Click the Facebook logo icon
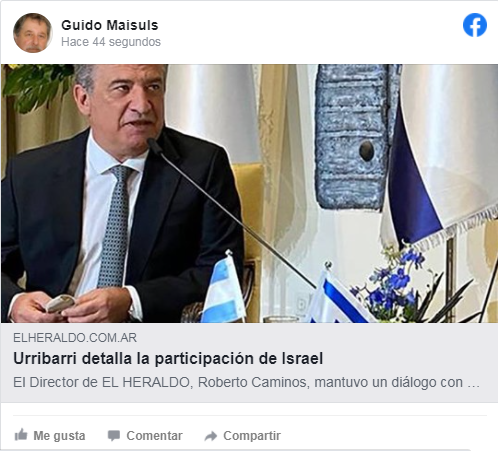This screenshot has width=498, height=451. click(x=475, y=25)
